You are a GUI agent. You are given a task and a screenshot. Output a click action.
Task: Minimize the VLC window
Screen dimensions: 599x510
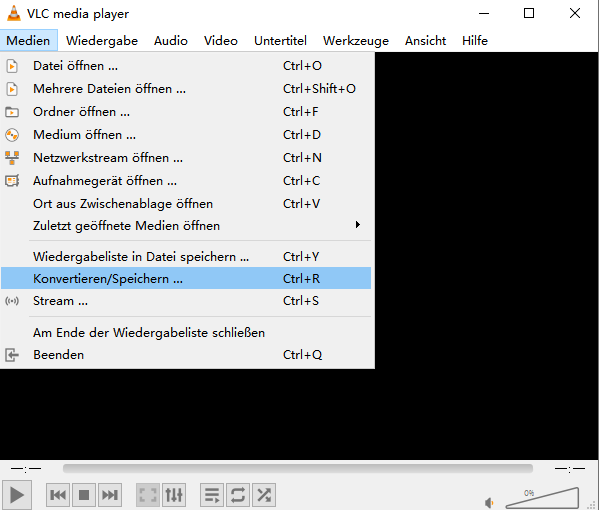[484, 13]
